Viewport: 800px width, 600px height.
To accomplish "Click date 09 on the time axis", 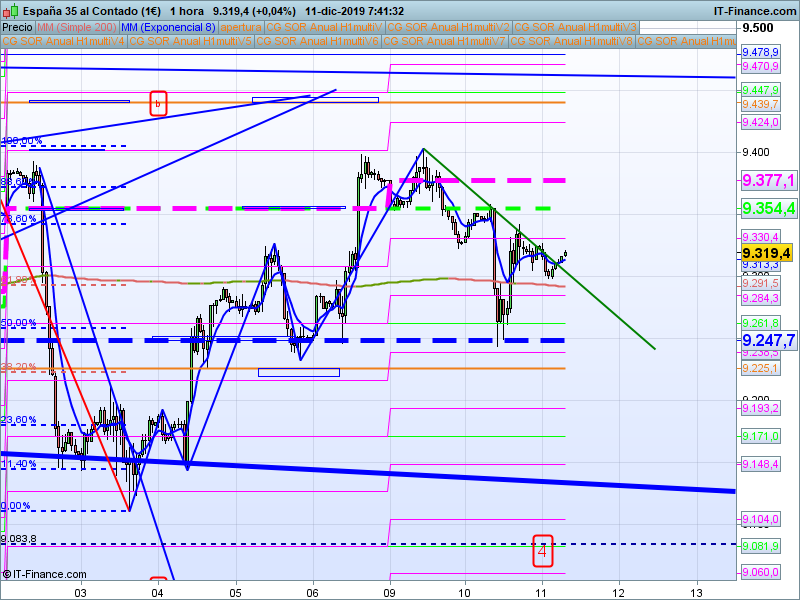I will 389,593.
